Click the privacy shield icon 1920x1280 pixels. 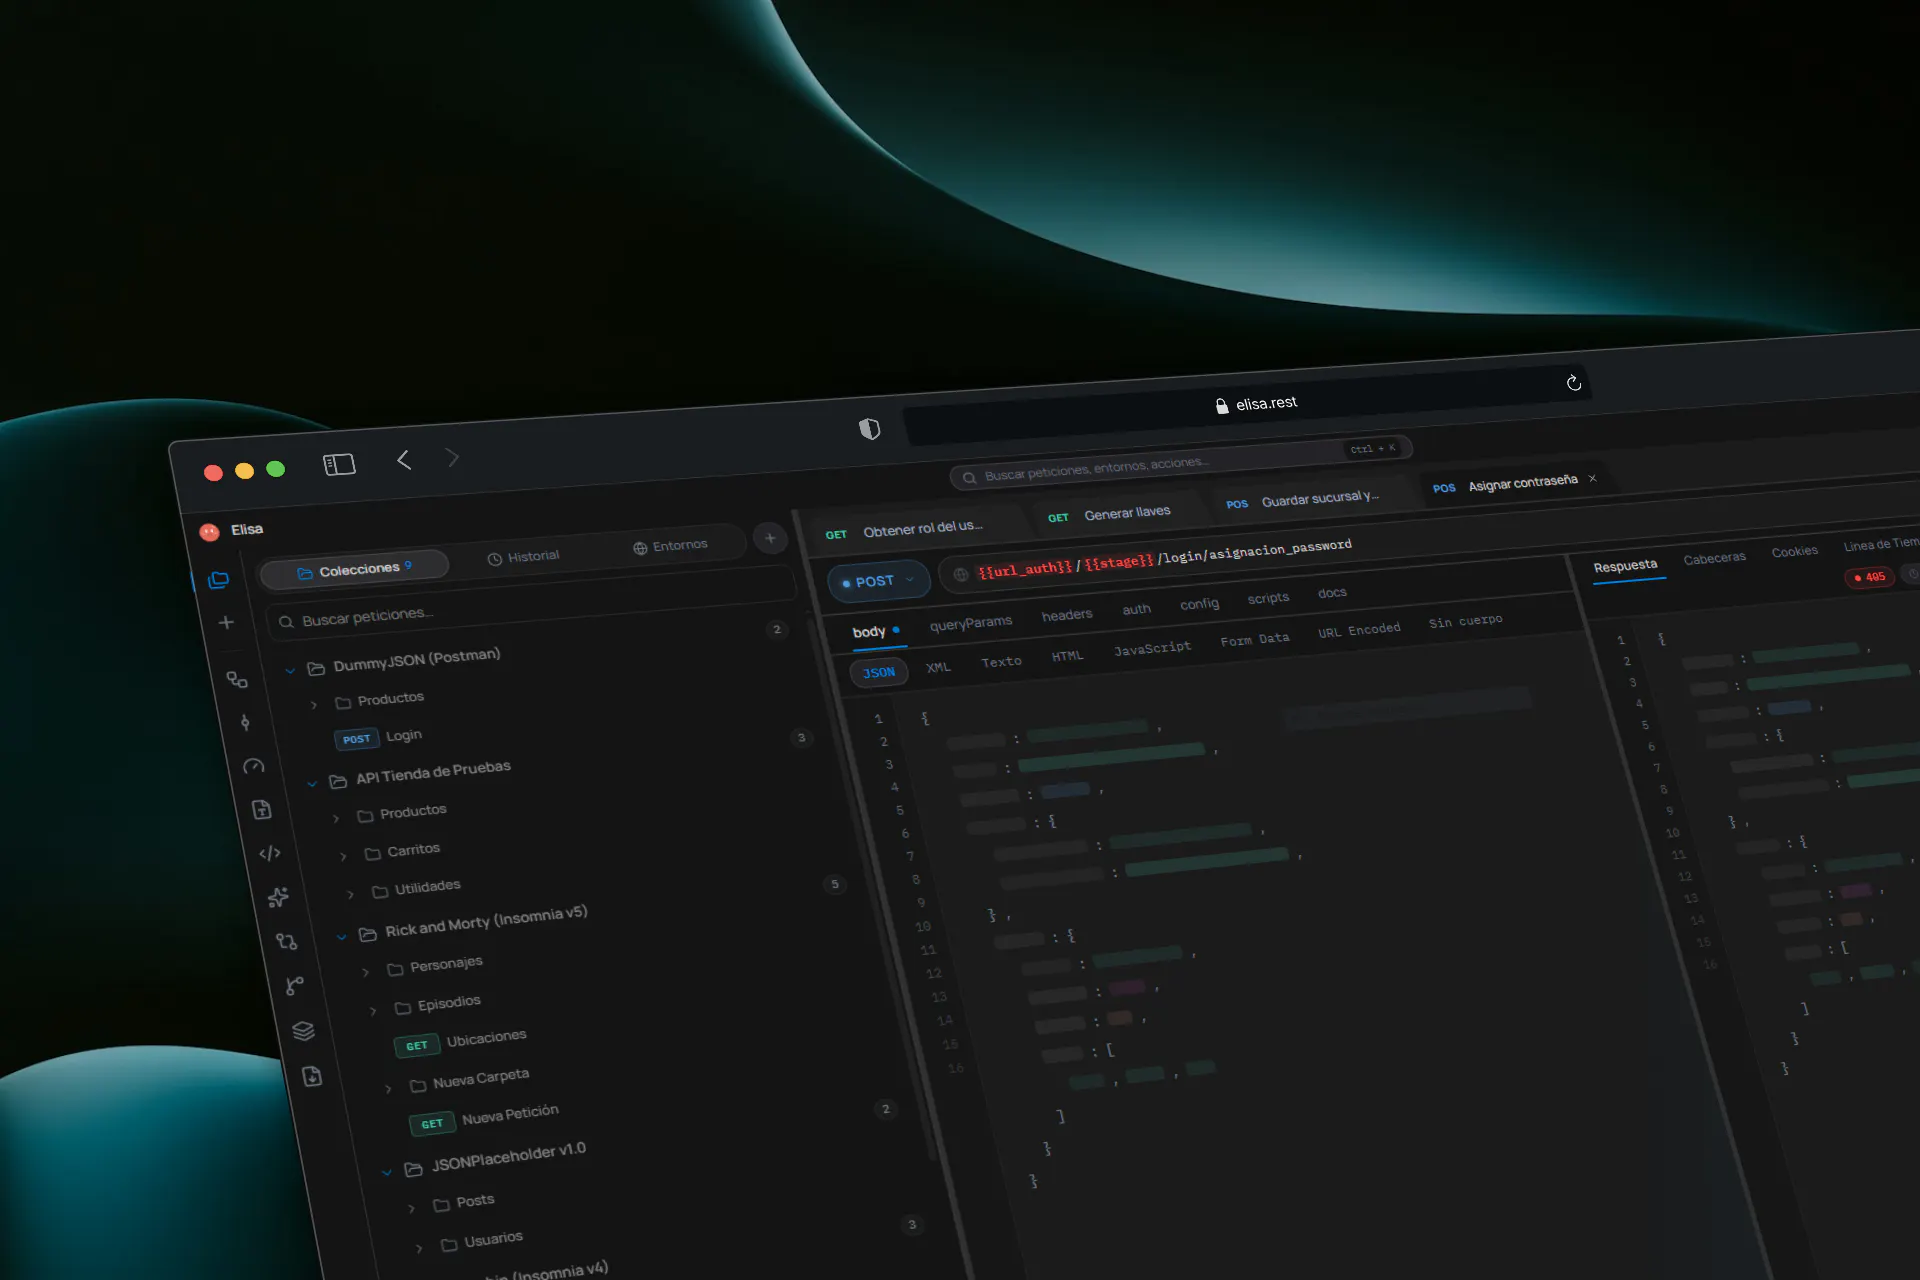tap(870, 429)
